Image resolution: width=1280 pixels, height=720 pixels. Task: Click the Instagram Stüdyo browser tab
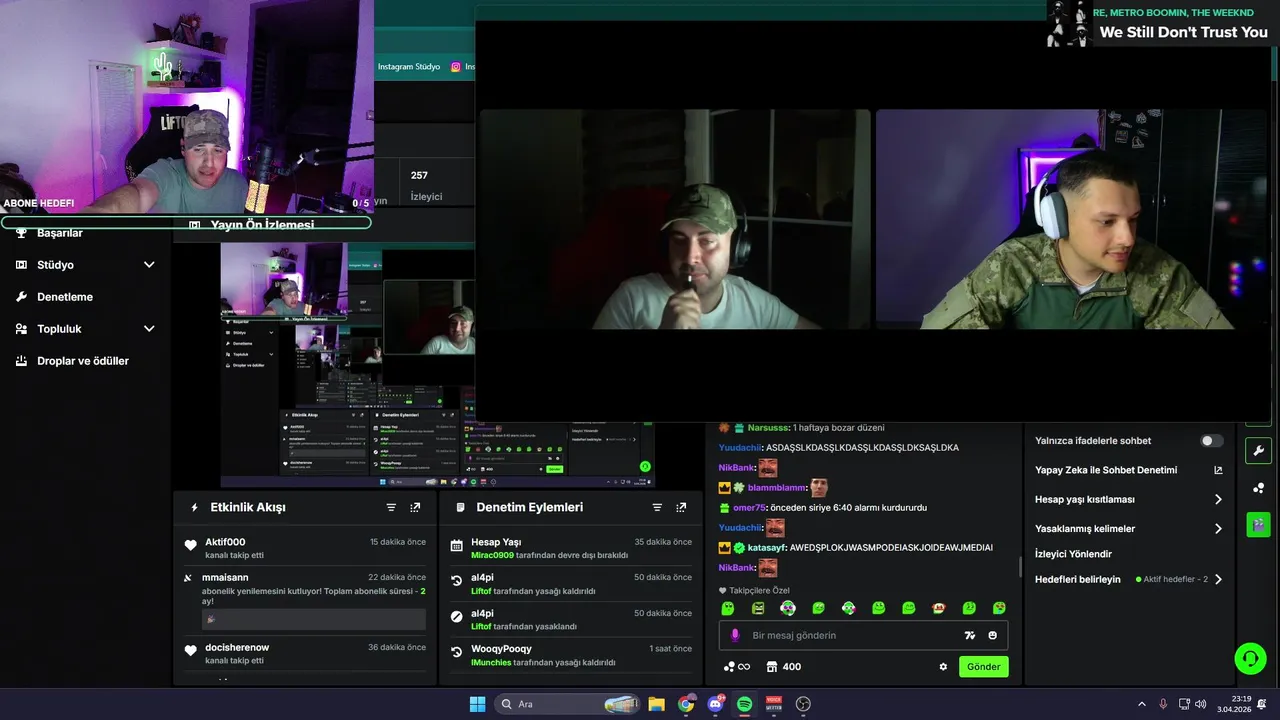(409, 67)
